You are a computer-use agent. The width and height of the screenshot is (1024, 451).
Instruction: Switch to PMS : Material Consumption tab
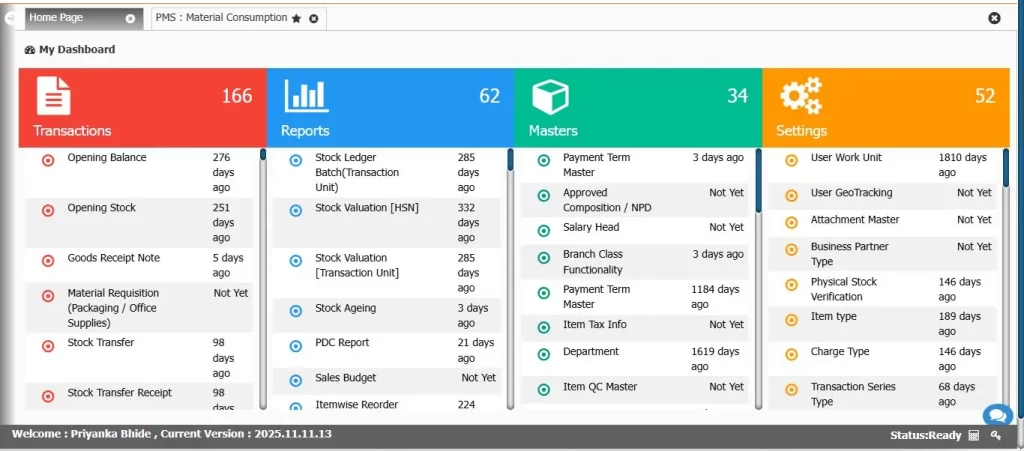click(220, 18)
